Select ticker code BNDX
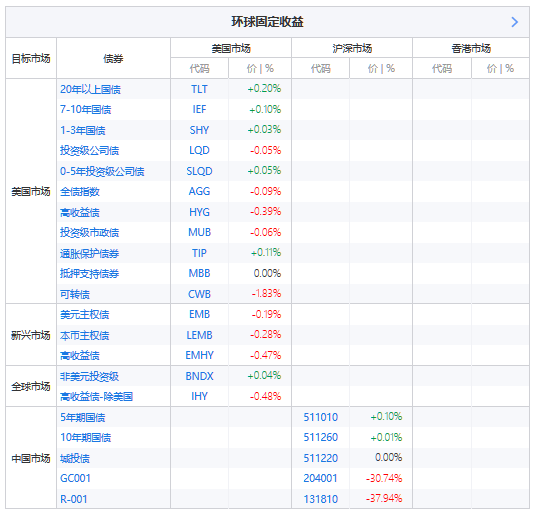Image resolution: width=535 pixels, height=514 pixels. 199,376
